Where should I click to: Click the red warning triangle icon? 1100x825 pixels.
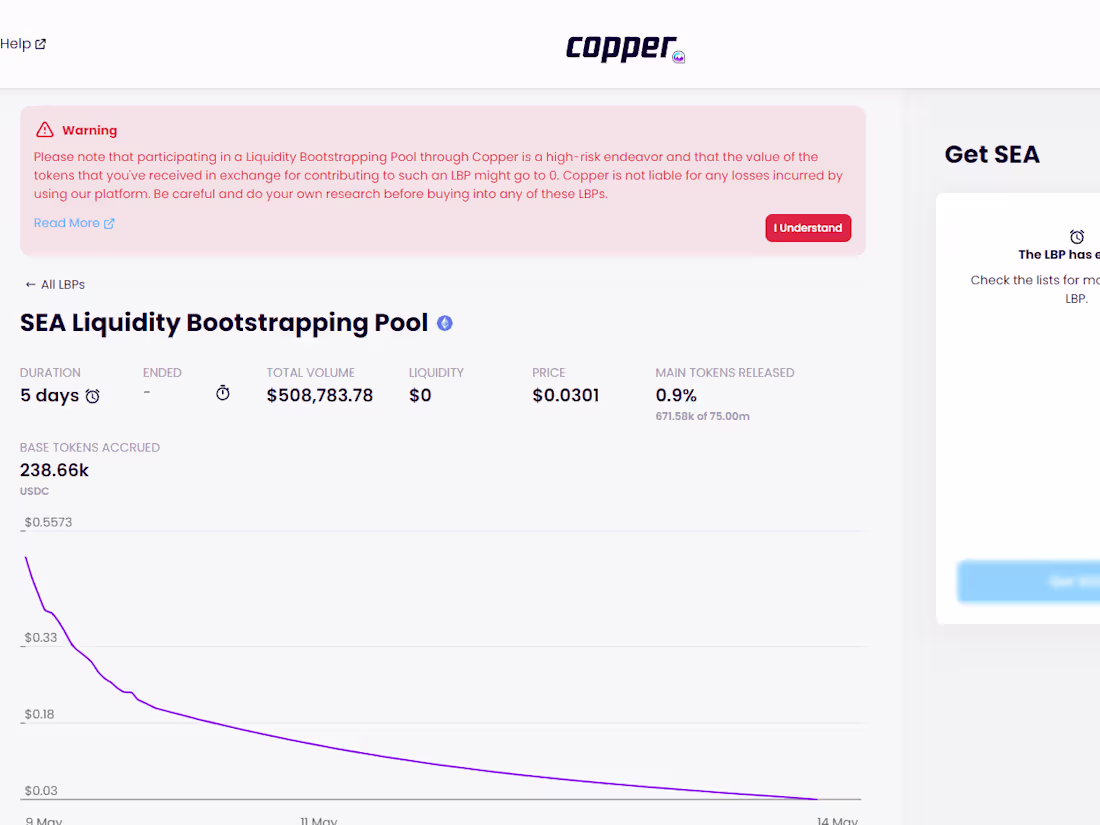click(x=44, y=129)
